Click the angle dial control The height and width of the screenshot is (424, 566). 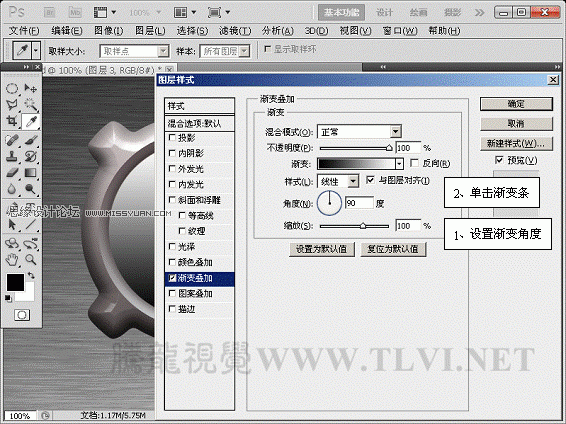(329, 203)
